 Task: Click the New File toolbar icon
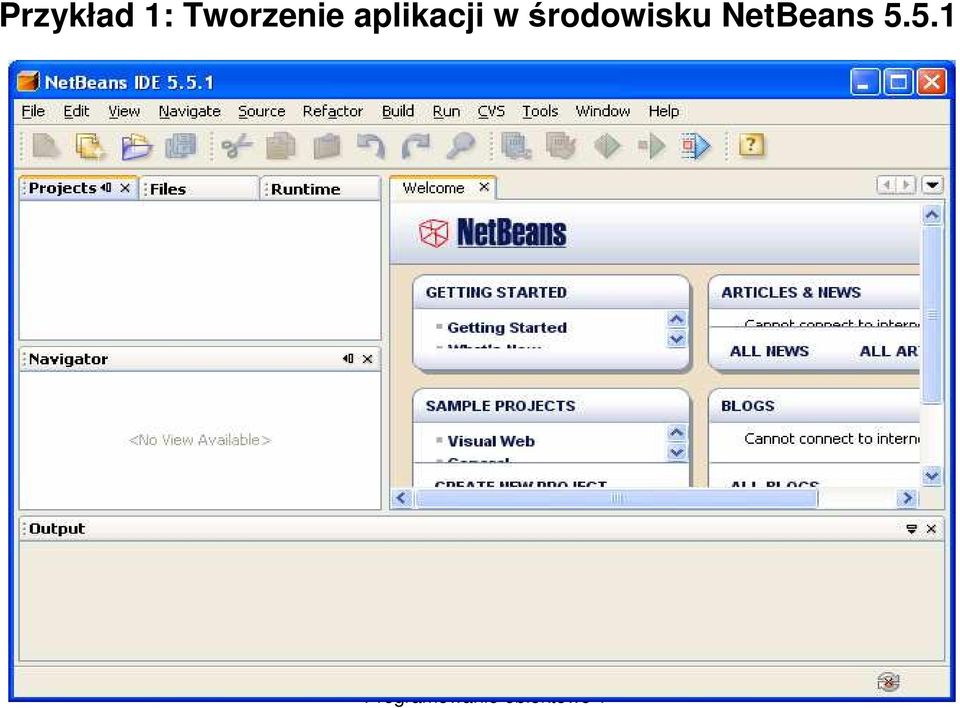46,147
